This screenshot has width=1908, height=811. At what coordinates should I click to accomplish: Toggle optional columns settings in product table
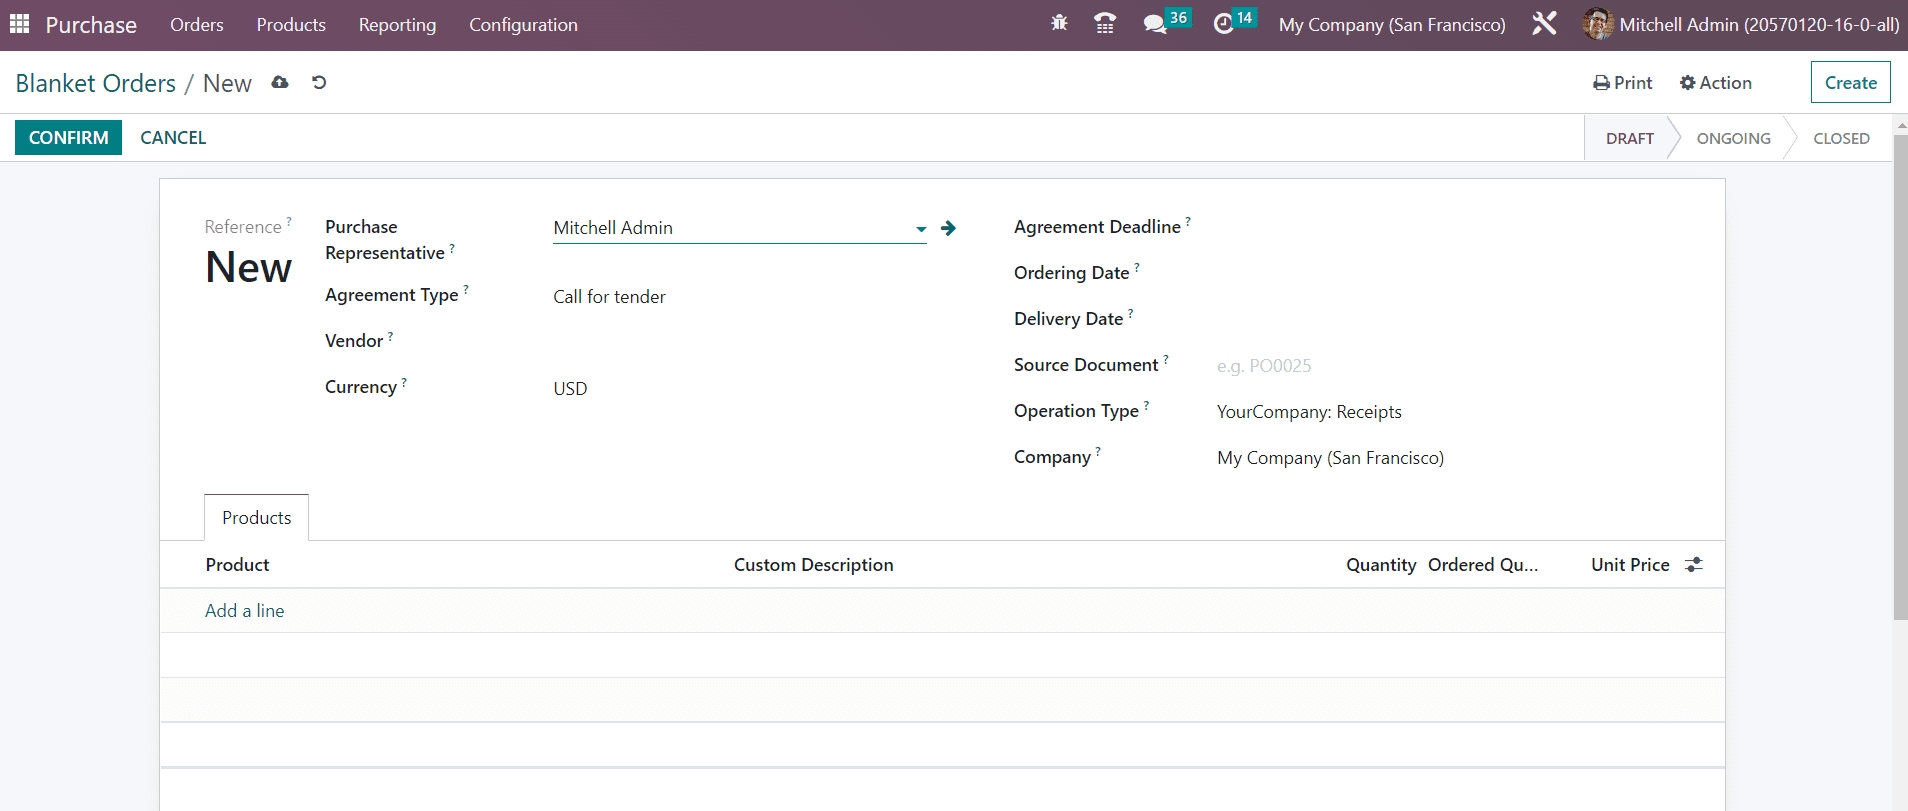coord(1693,565)
